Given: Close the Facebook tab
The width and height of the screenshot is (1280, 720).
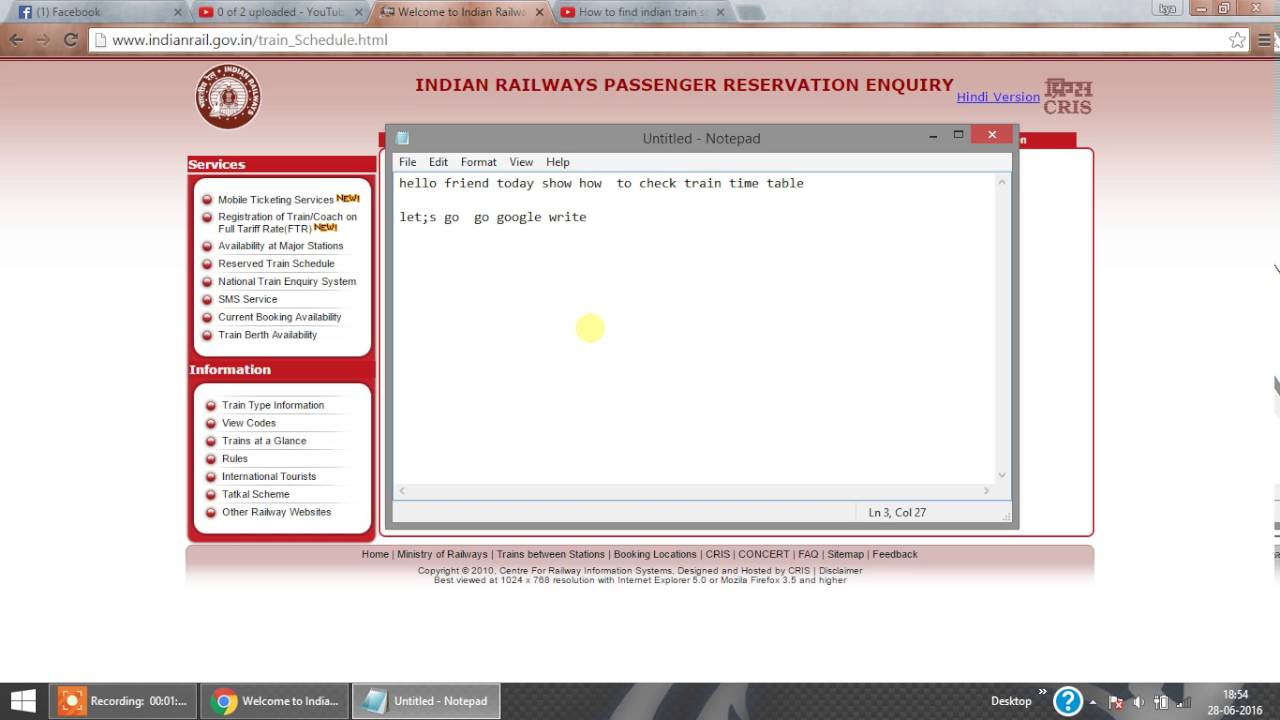Looking at the screenshot, I should (178, 12).
